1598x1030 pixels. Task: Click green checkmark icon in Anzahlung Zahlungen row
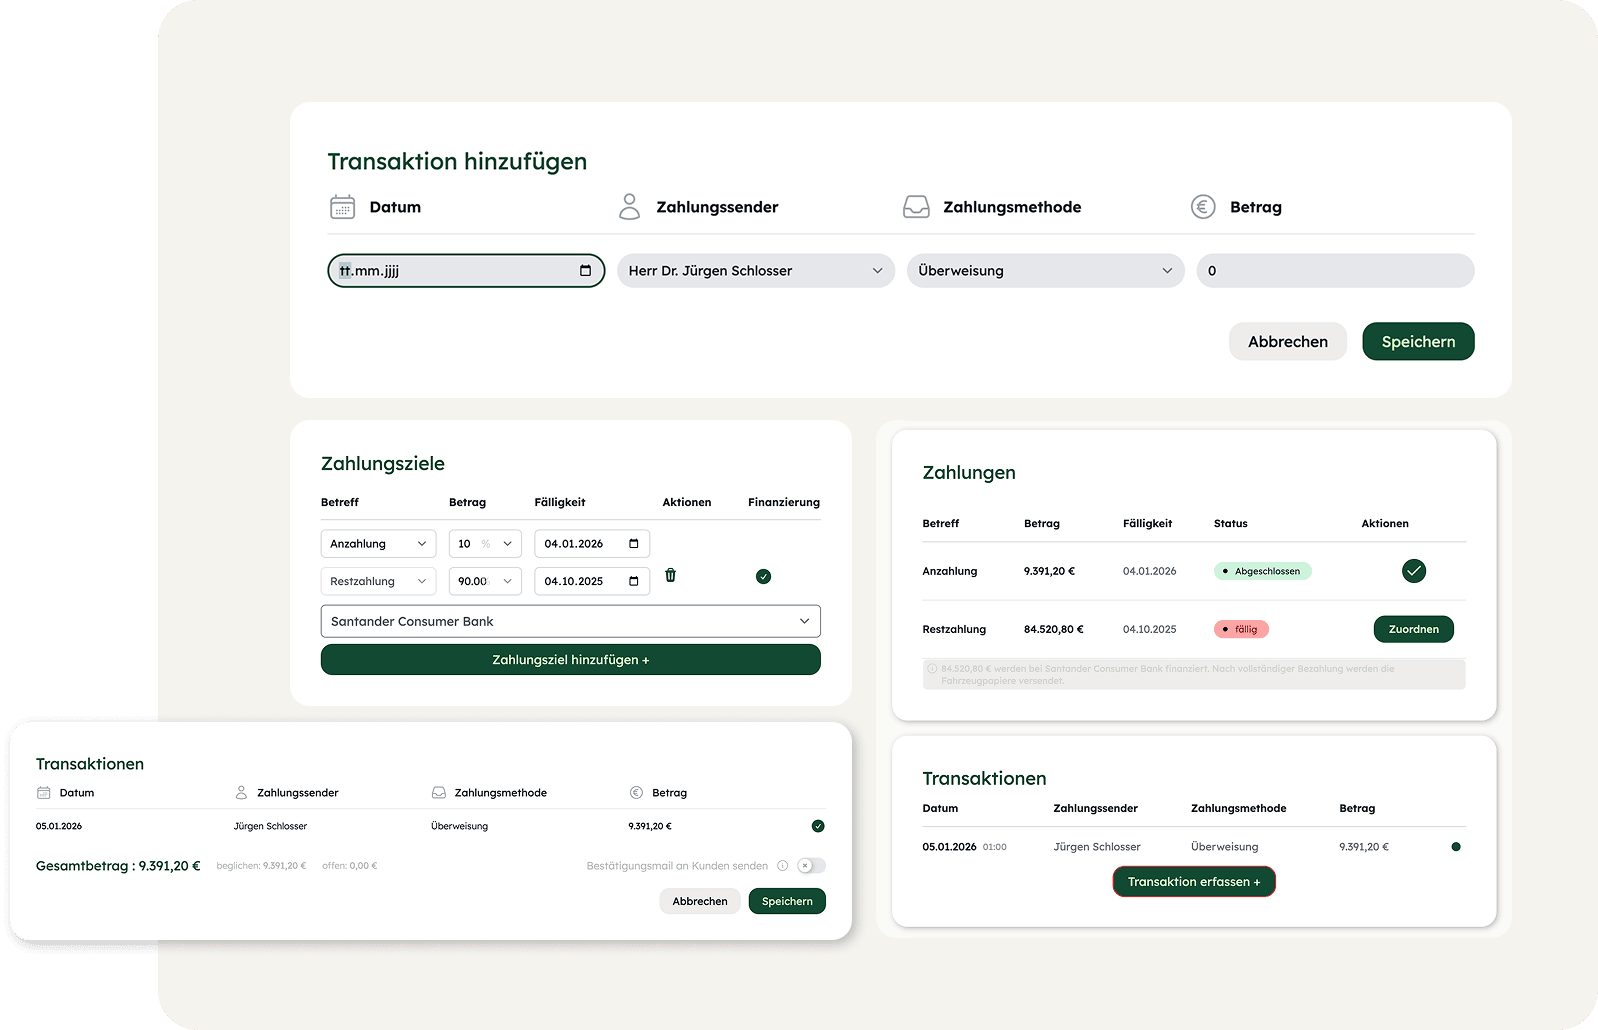click(x=1413, y=571)
